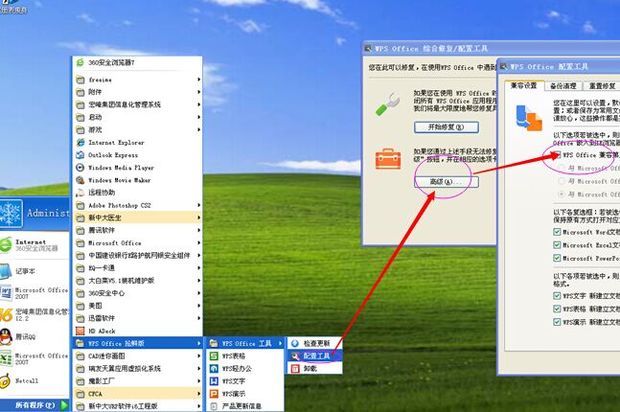Open Microsoft Office Word 2007 shortcut
Screen dimensions: 620x412
34,293
